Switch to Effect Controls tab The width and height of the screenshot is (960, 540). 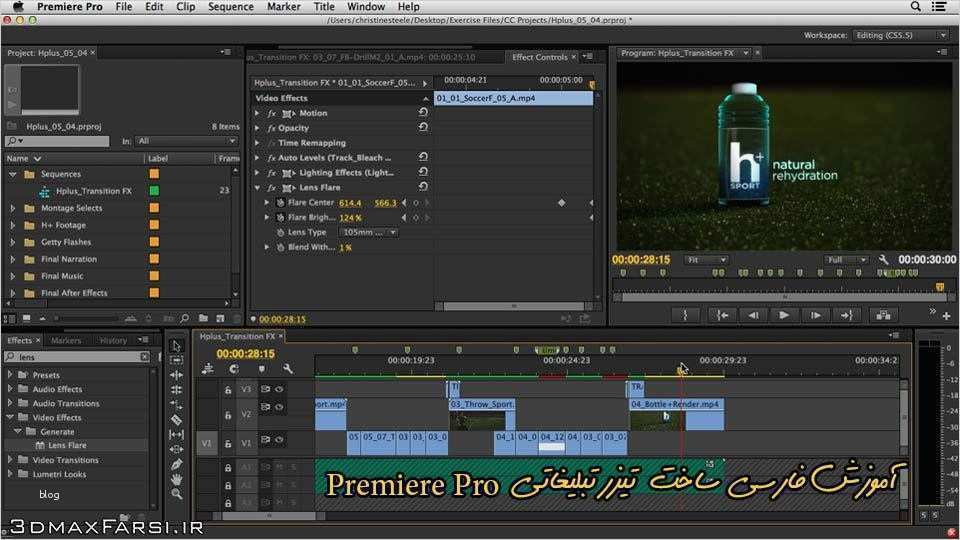(x=539, y=57)
